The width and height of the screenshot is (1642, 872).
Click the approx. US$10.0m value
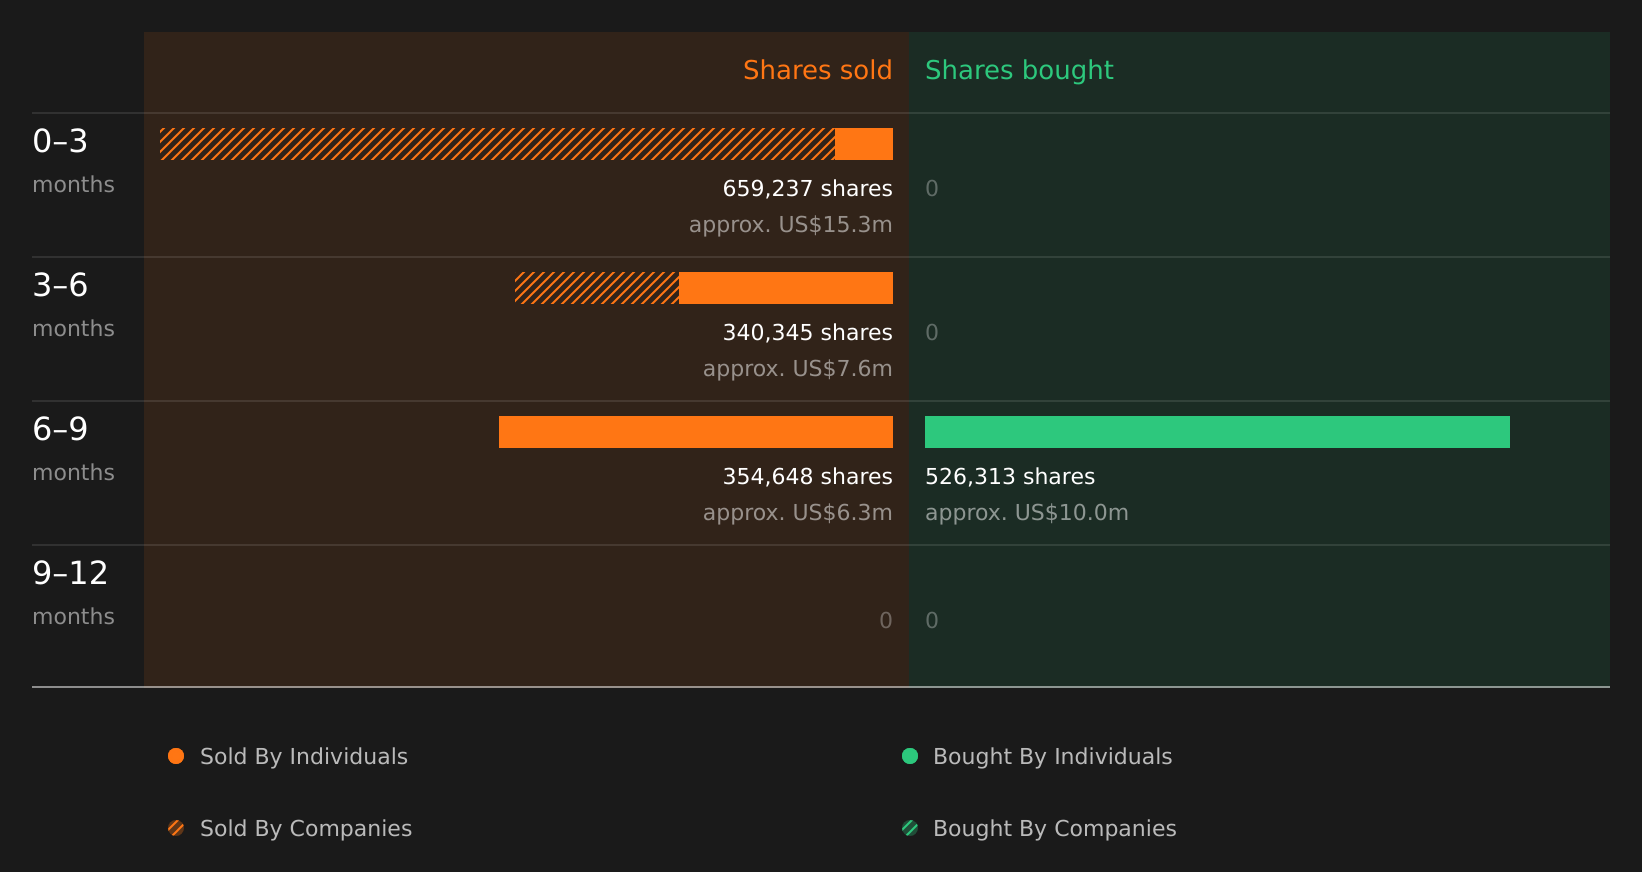(1026, 513)
